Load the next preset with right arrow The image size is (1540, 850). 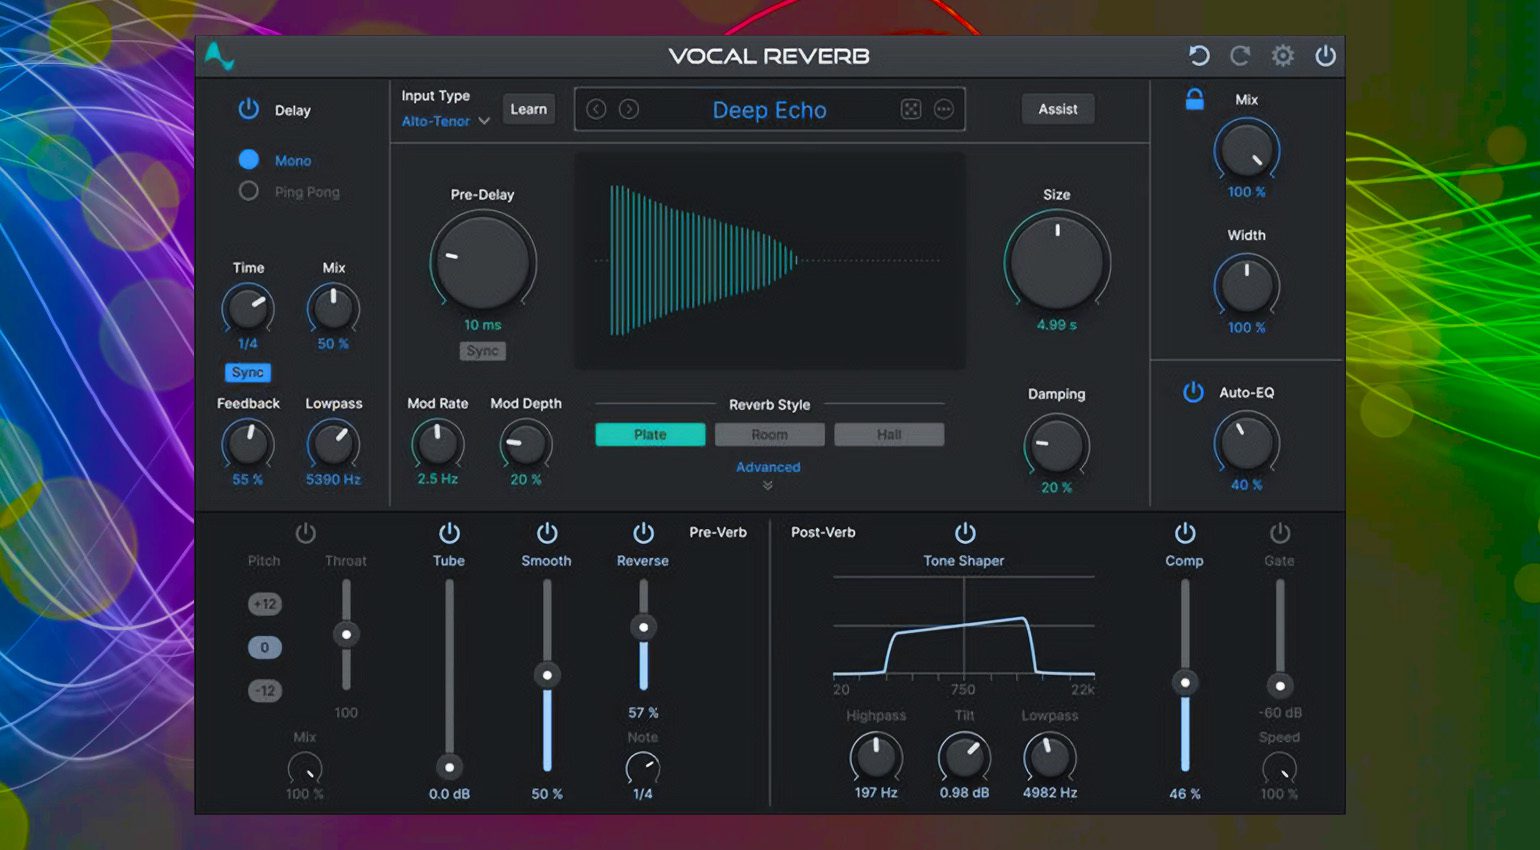click(629, 109)
